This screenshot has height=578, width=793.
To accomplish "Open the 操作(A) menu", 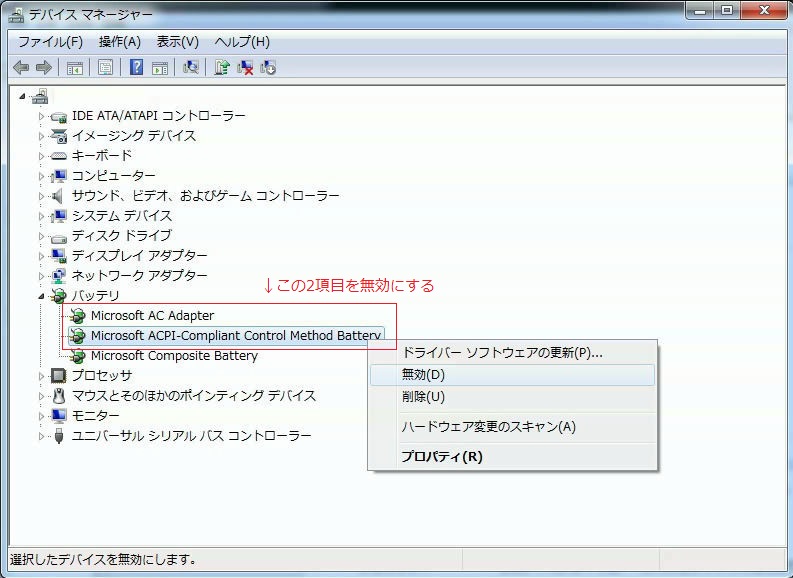I will click(119, 41).
